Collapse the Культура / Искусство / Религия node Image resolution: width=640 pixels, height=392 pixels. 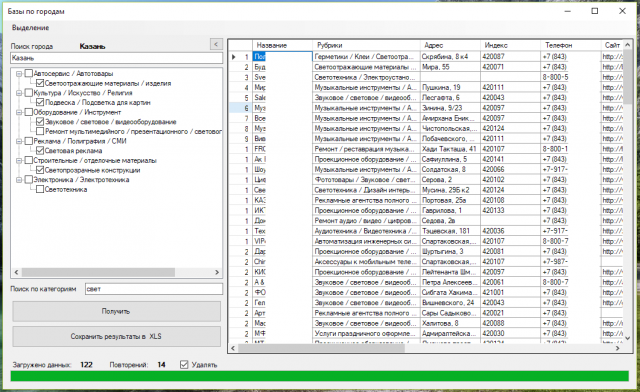19,93
